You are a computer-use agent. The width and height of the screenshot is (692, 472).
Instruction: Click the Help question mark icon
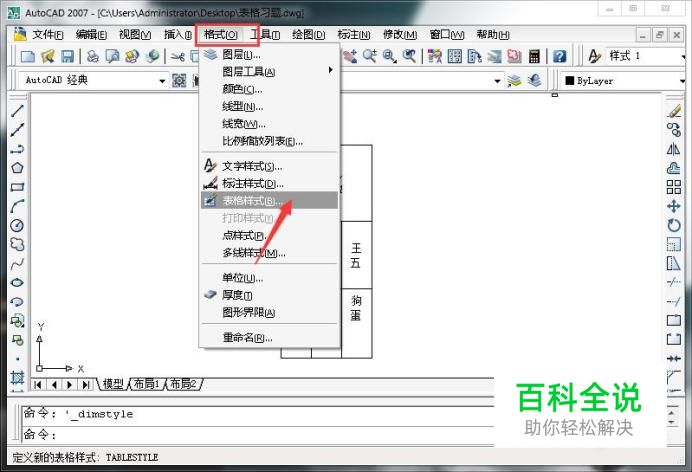coord(560,56)
